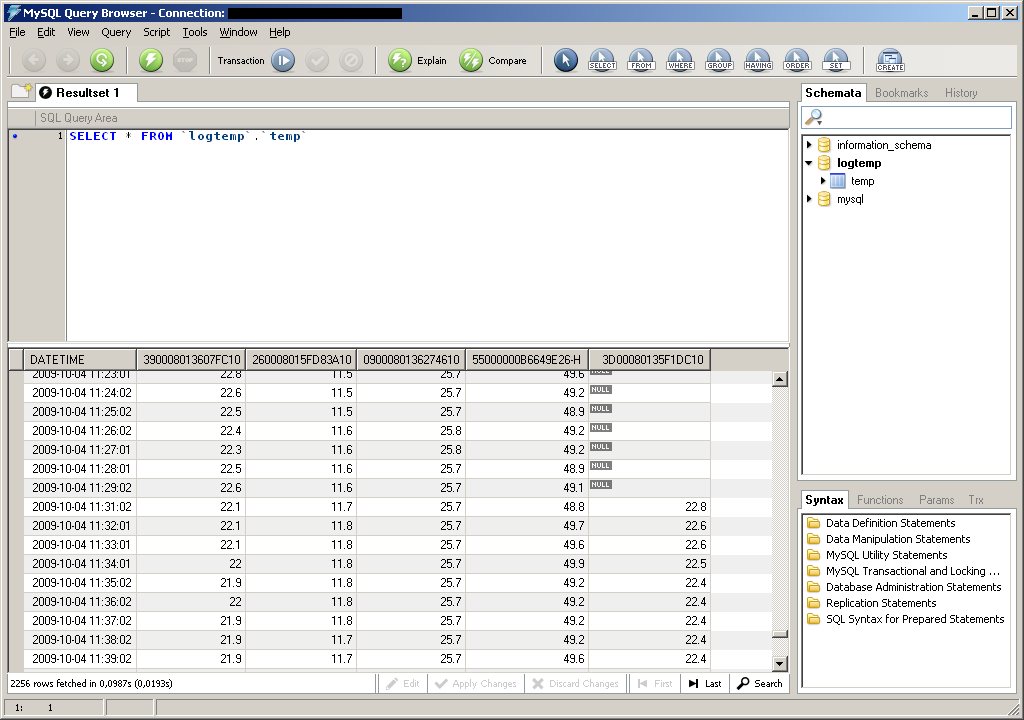Collapse the logtemp schema node
The image size is (1024, 720).
coord(810,163)
